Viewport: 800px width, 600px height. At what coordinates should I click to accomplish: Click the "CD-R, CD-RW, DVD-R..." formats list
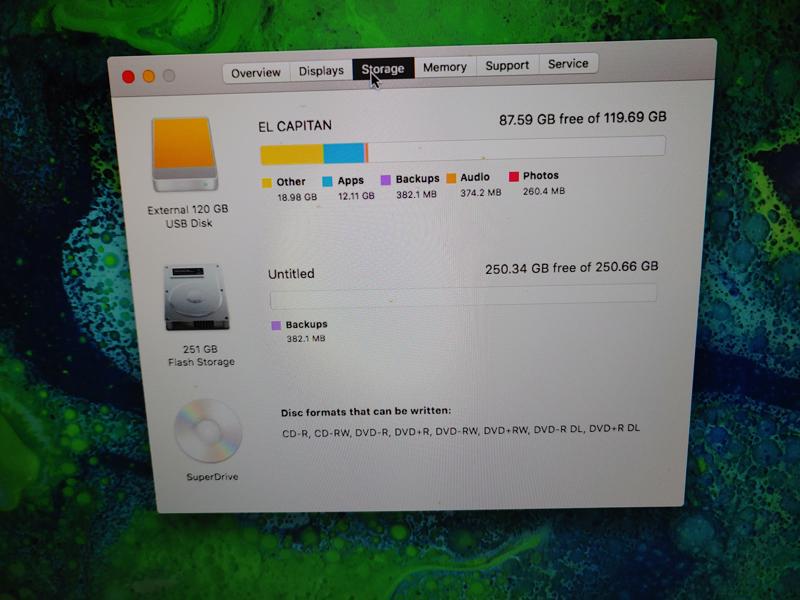(461, 430)
